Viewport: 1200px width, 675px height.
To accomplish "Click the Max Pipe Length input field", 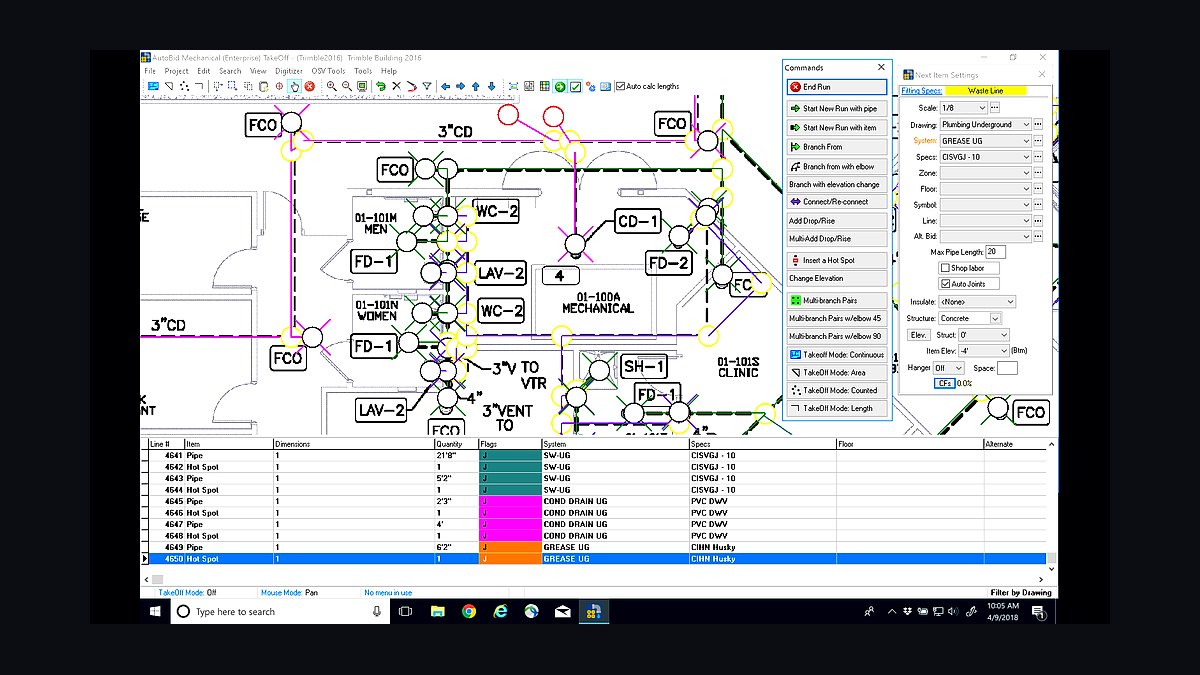I will (x=996, y=252).
